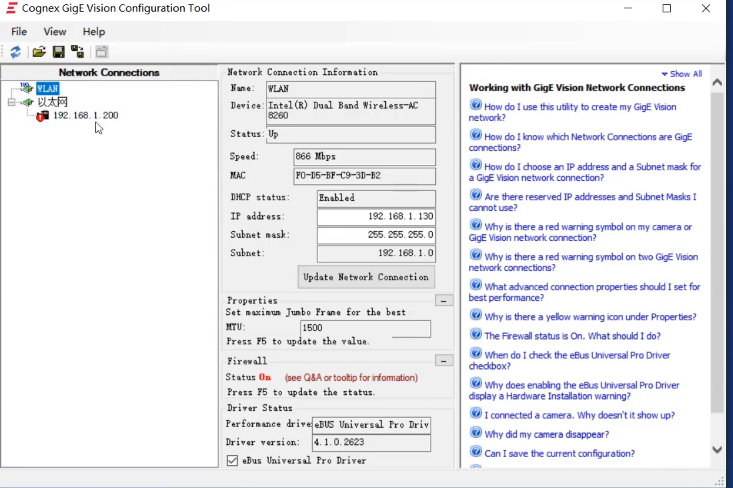The width and height of the screenshot is (733, 488).
Task: Click Update Network Connection button
Action: point(366,277)
